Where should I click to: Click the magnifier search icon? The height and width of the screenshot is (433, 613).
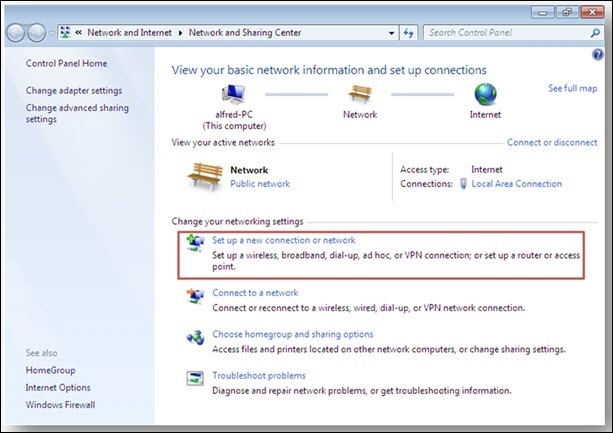[x=595, y=33]
